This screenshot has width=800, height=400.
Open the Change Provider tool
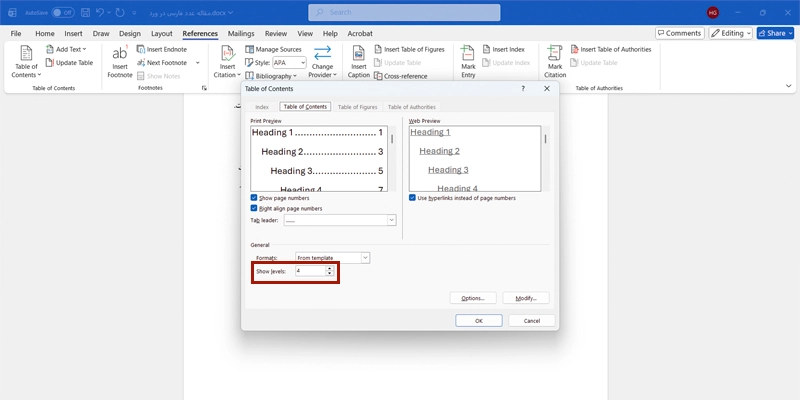click(322, 60)
